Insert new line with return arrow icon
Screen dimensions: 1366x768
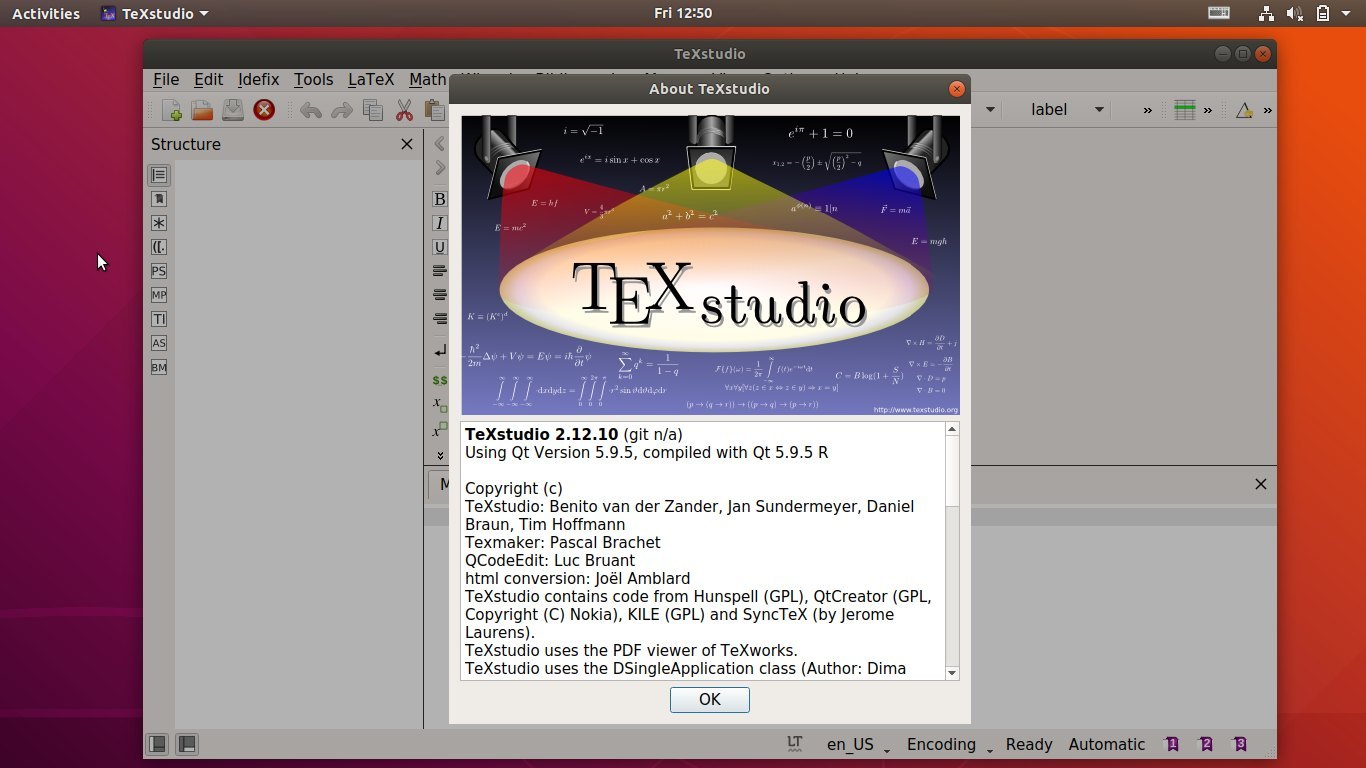point(439,351)
